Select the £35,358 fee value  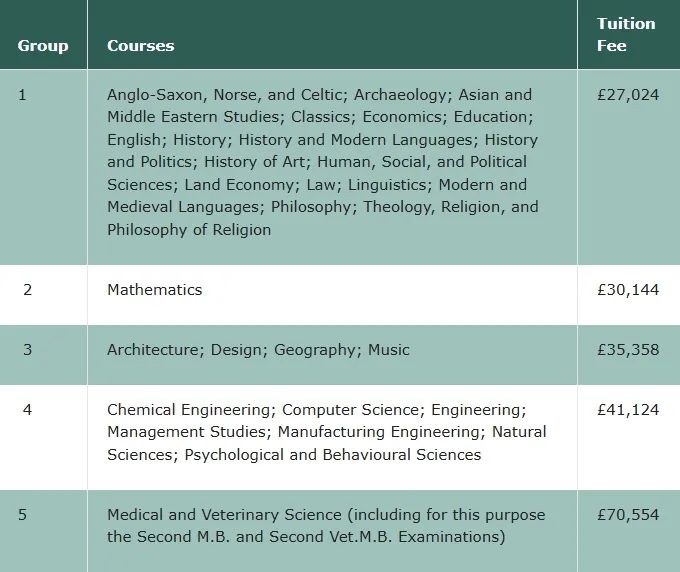coord(628,350)
